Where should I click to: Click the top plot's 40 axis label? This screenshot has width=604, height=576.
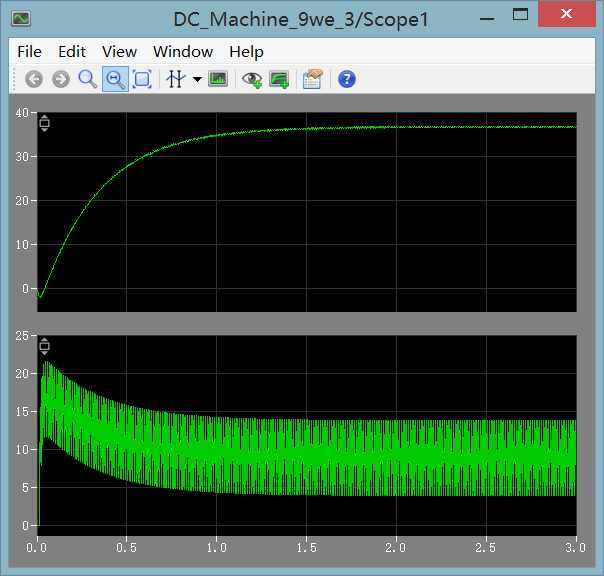22,113
